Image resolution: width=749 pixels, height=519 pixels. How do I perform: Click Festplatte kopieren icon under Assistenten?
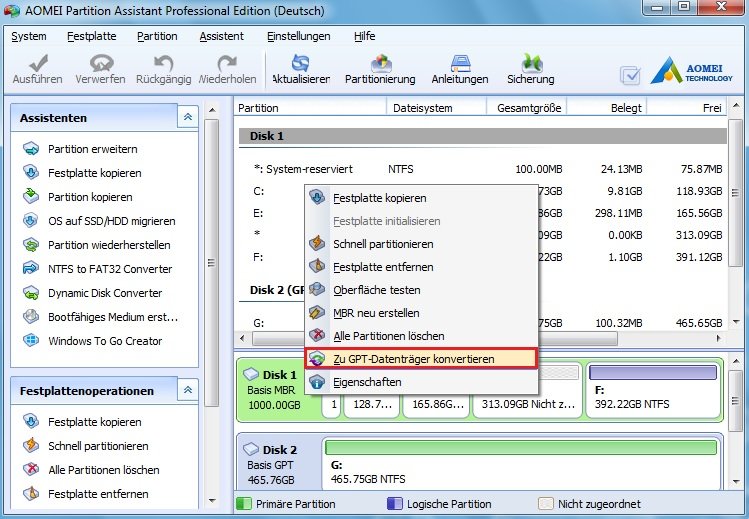(31, 172)
